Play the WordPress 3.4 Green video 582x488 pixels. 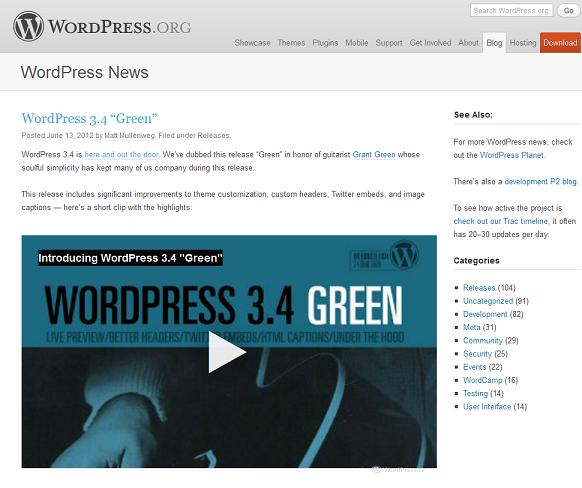[x=227, y=352]
